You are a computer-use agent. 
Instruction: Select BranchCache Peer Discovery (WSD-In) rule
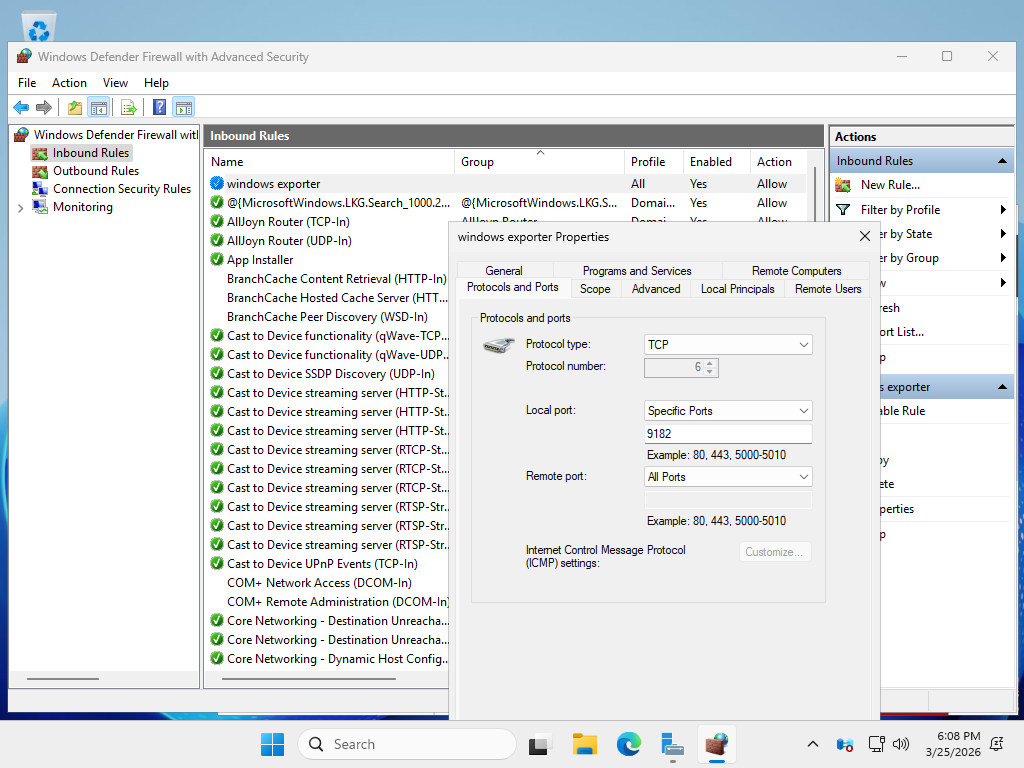point(327,317)
